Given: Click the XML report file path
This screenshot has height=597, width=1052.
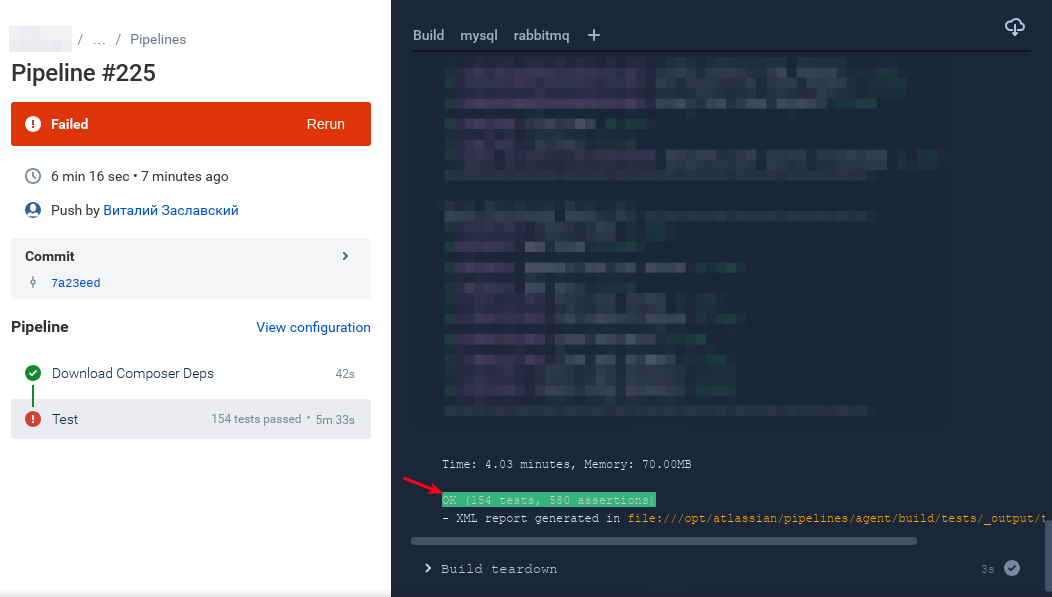Looking at the screenshot, I should pyautogui.click(x=837, y=519).
